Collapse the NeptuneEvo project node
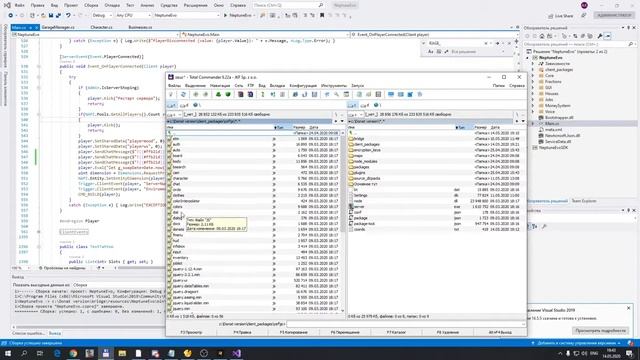The width and height of the screenshot is (640, 360). point(527,58)
